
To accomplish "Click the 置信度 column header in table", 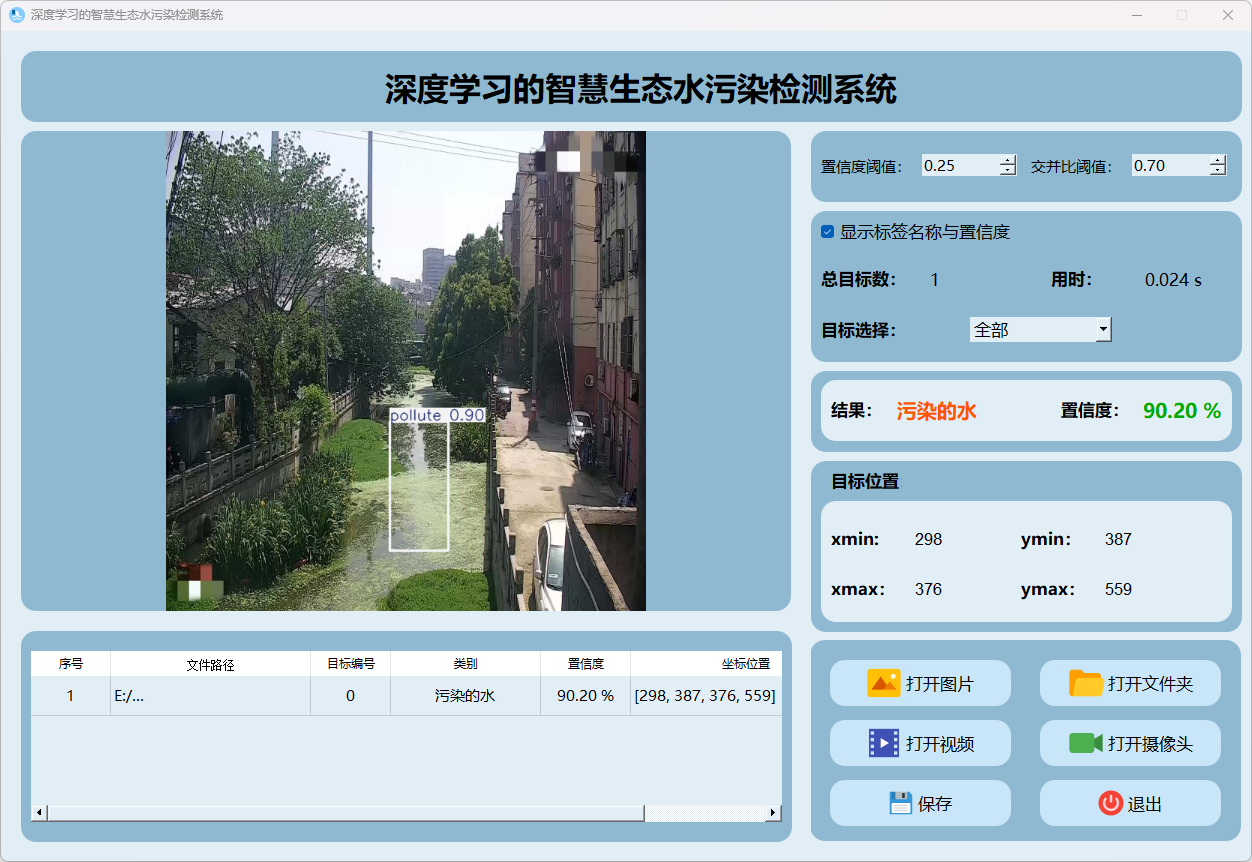I will click(585, 664).
